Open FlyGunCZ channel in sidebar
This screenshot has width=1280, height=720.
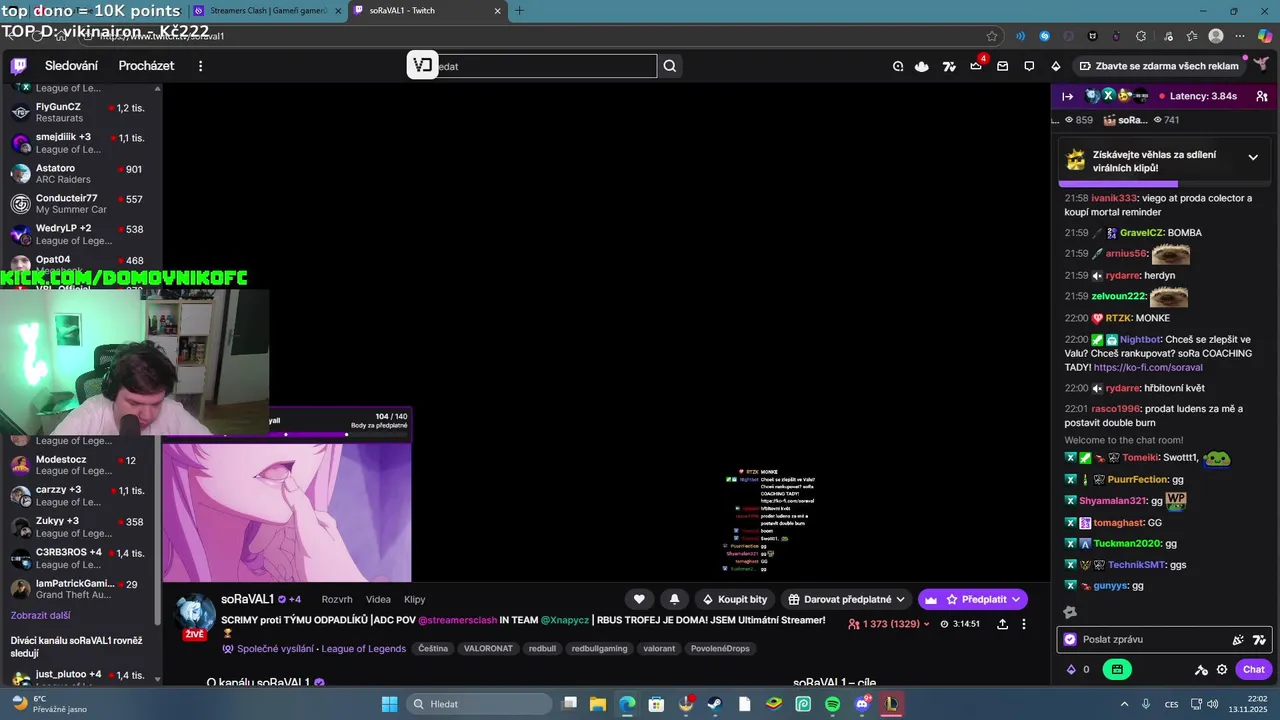tap(80, 111)
